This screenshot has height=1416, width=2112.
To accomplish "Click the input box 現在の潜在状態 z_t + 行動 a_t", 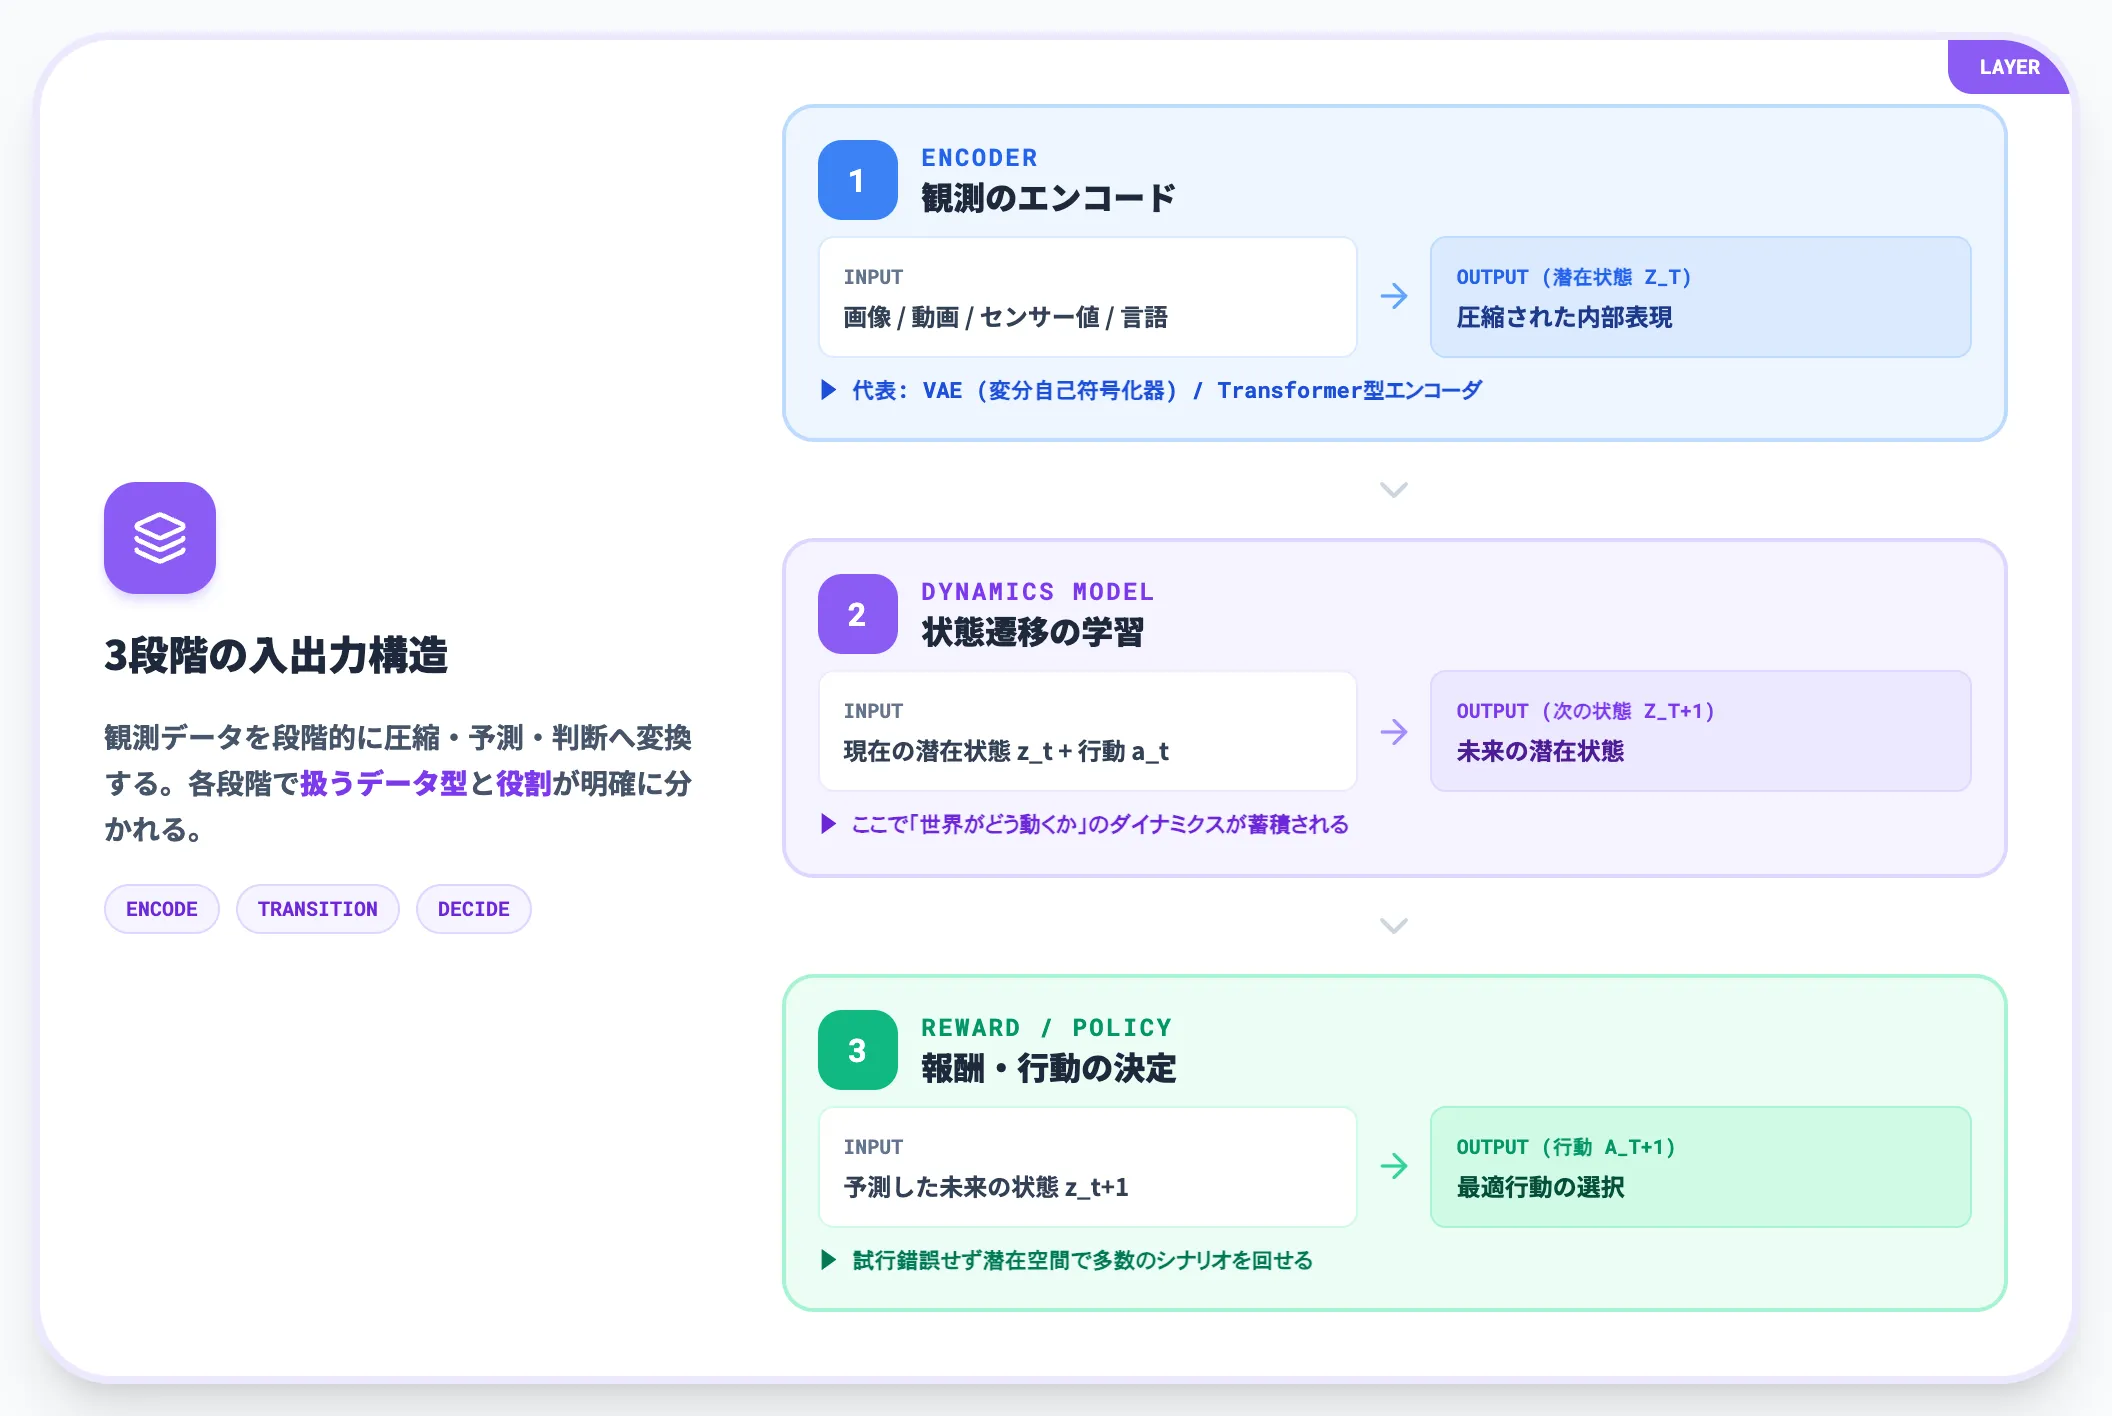I will [x=1088, y=731].
